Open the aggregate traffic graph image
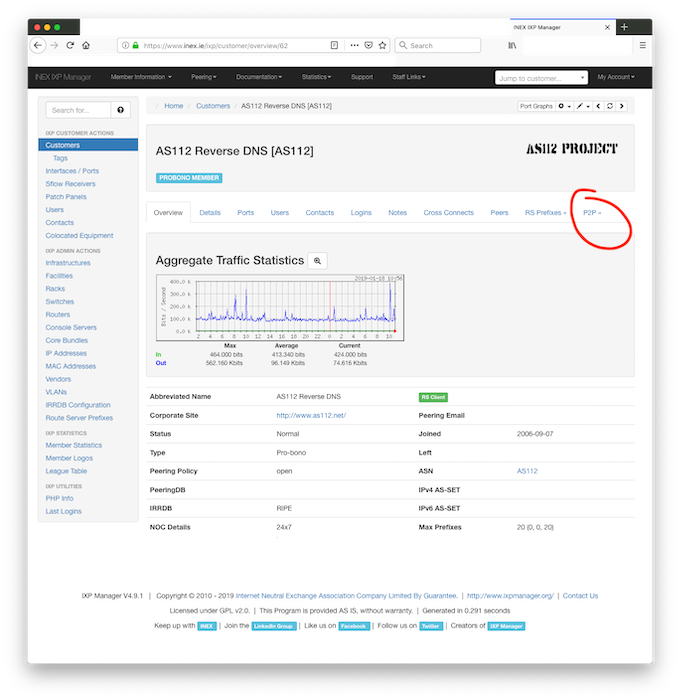Viewport: 680px width, 700px height. pyautogui.click(x=280, y=308)
